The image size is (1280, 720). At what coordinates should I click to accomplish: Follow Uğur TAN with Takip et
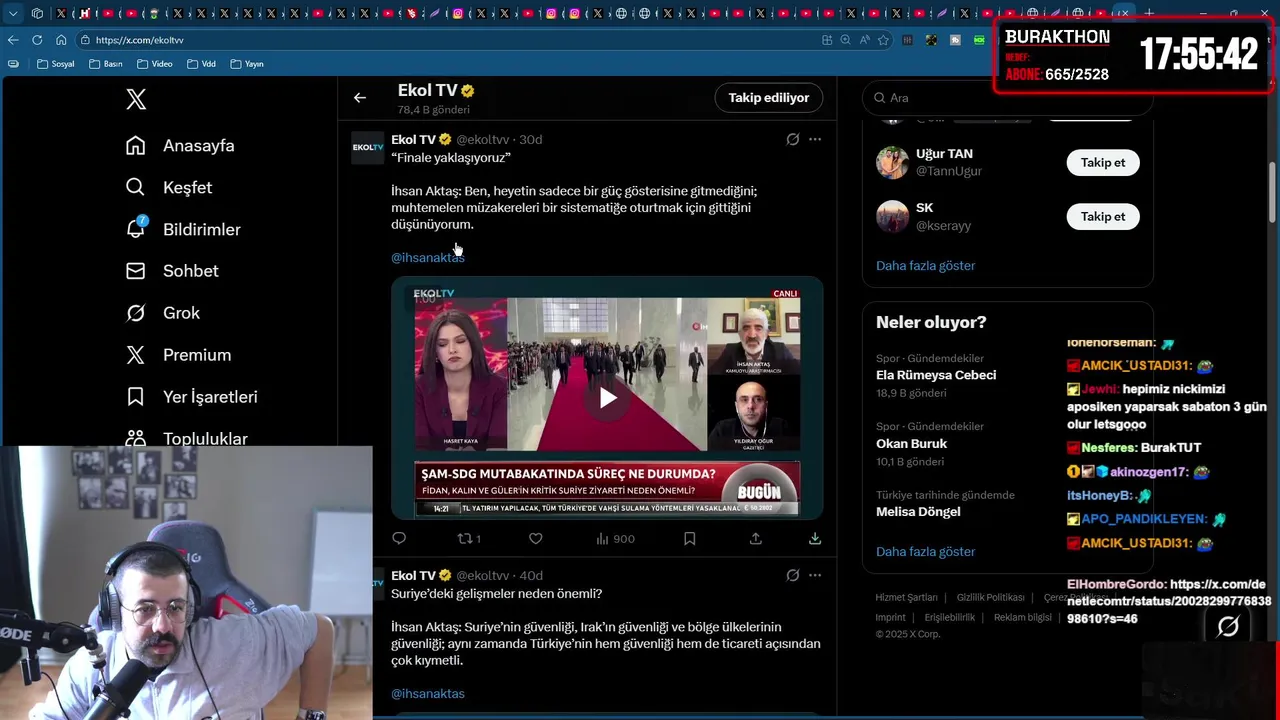1103,163
